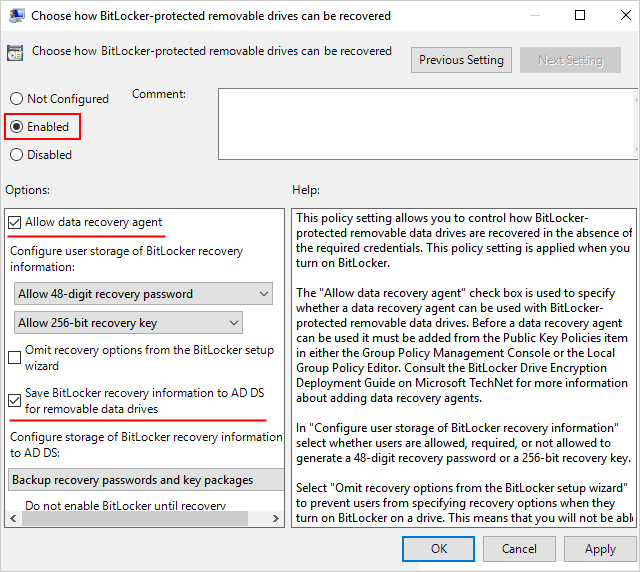Click the Next Setting button
Image resolution: width=640 pixels, height=572 pixels.
570,60
